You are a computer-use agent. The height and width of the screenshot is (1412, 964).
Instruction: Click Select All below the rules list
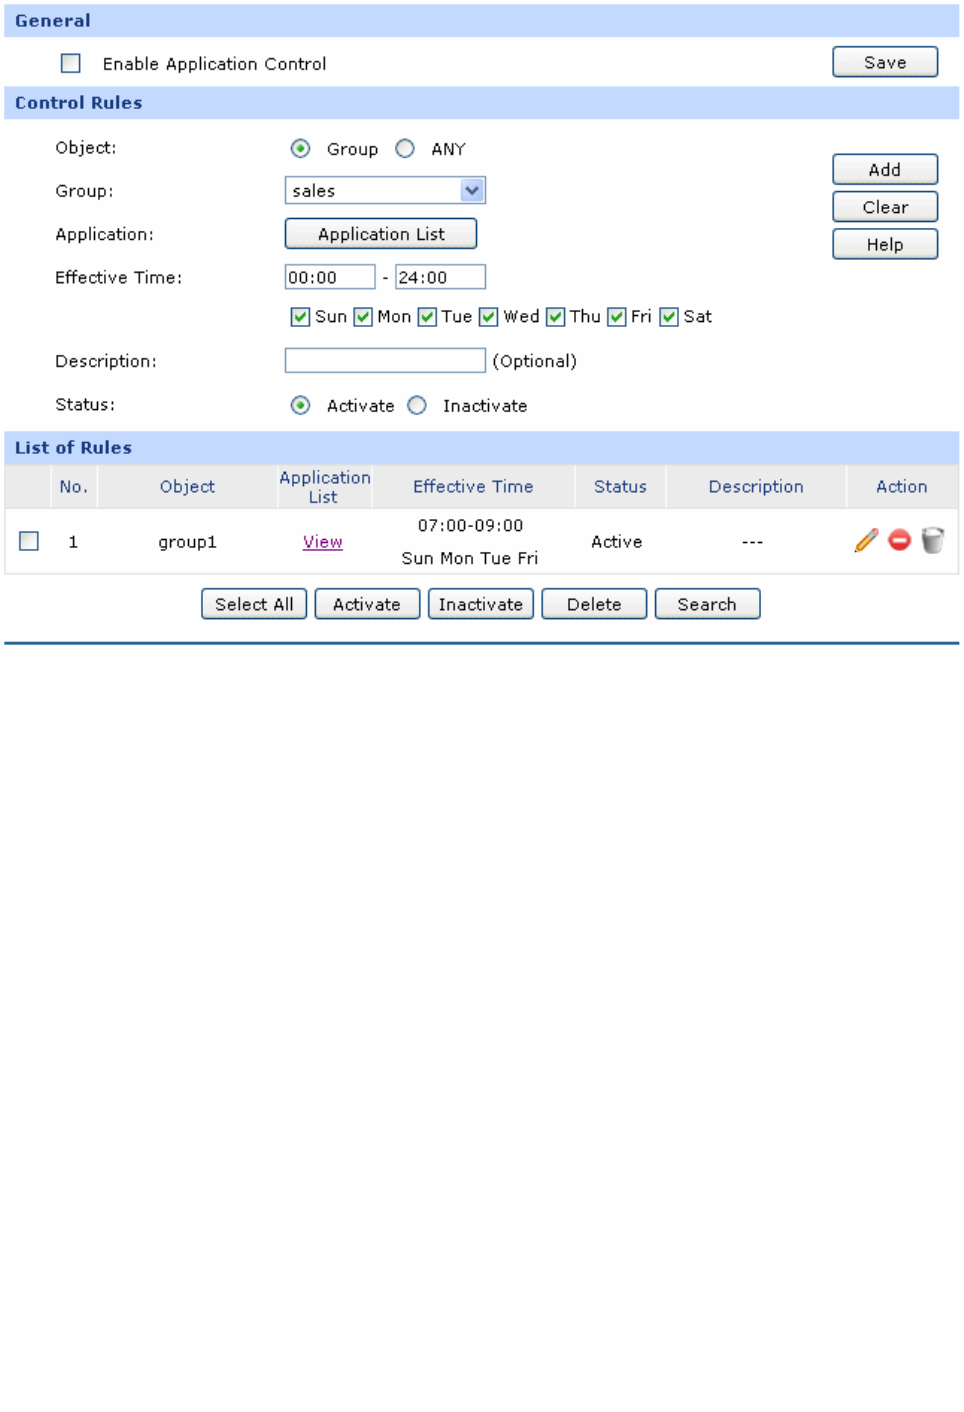pos(254,604)
